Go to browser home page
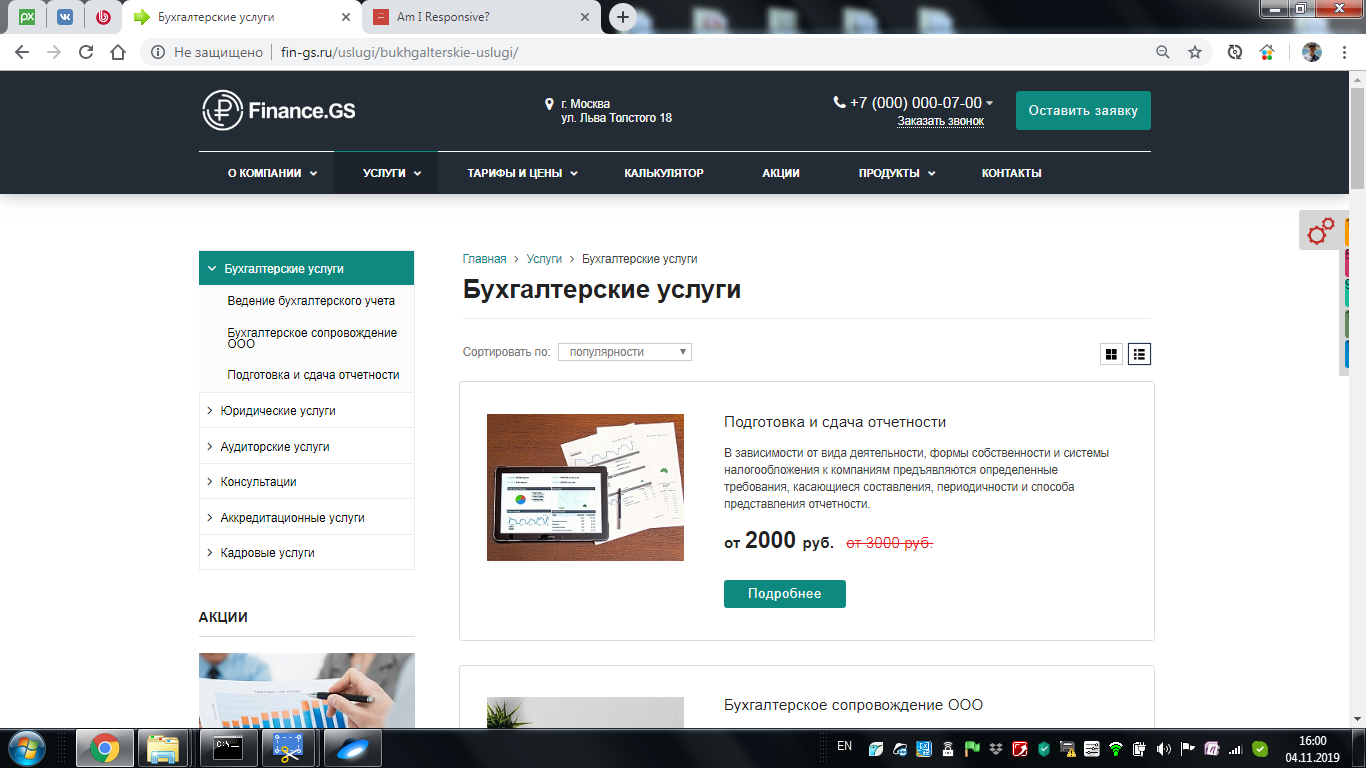Screen dimensions: 1366x768 pos(118,52)
